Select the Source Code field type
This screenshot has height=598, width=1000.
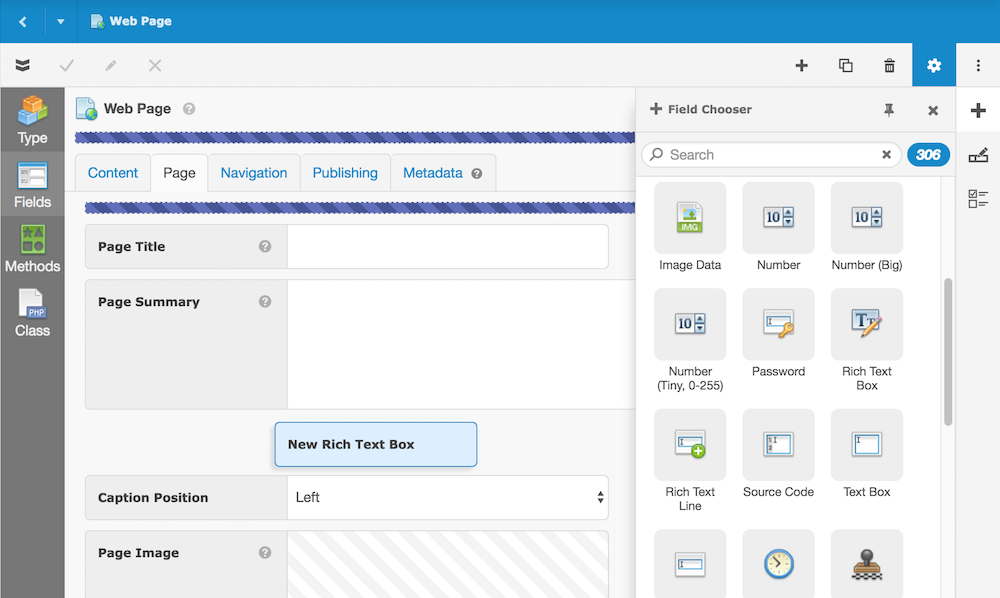[x=778, y=445]
